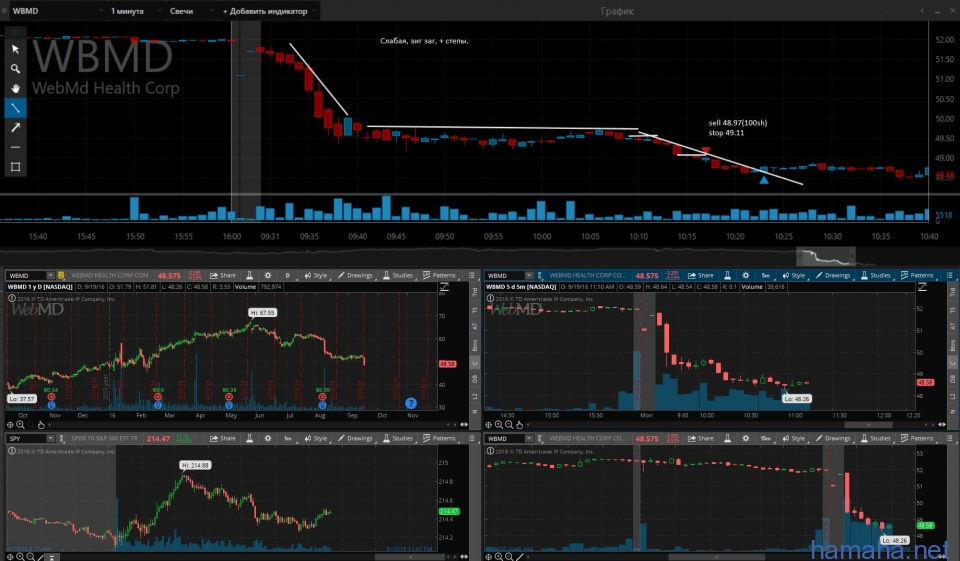Toggle Btns side tab on WBMD daily chart

pos(474,345)
